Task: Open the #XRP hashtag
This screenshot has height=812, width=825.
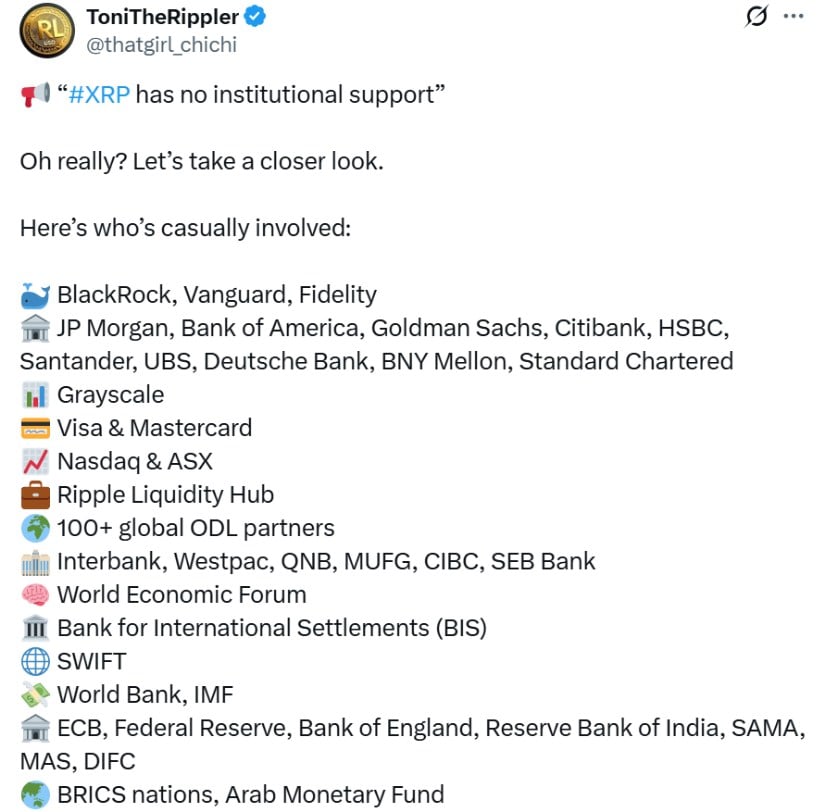Action: 98,95
